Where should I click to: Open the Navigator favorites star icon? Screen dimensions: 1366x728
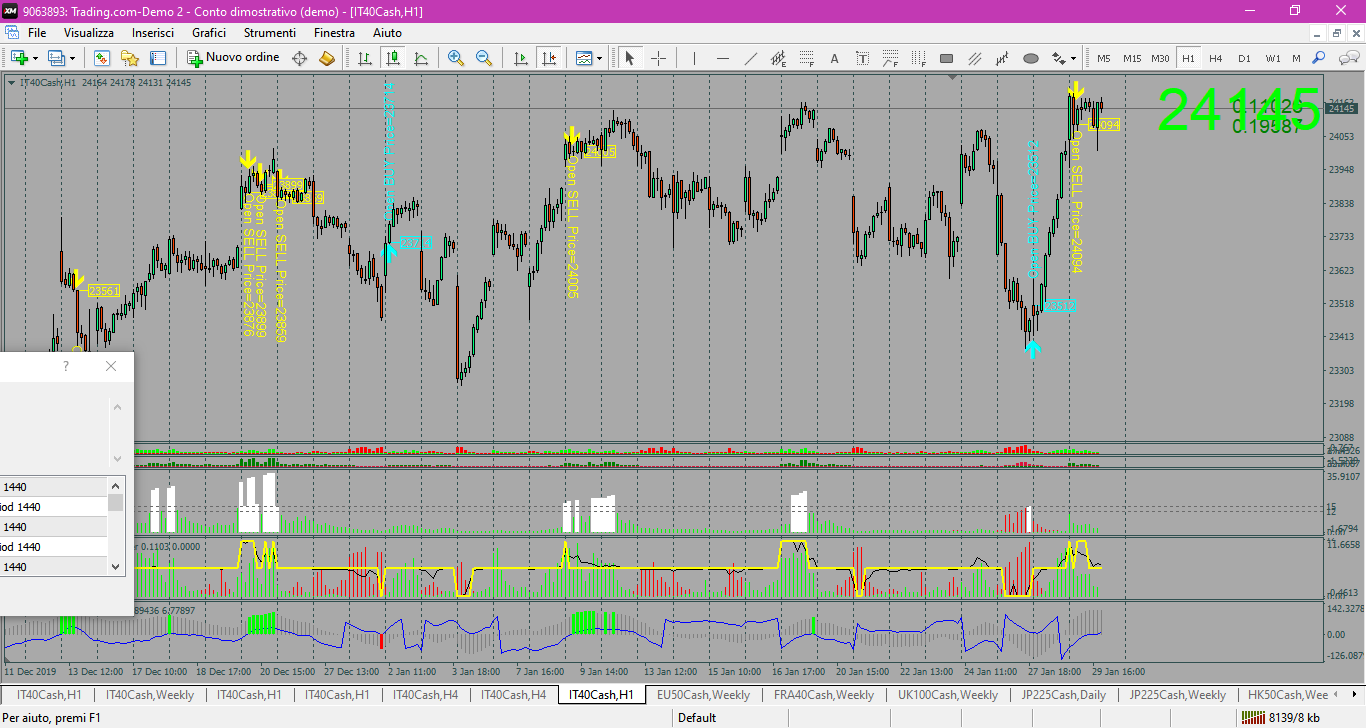coord(130,58)
